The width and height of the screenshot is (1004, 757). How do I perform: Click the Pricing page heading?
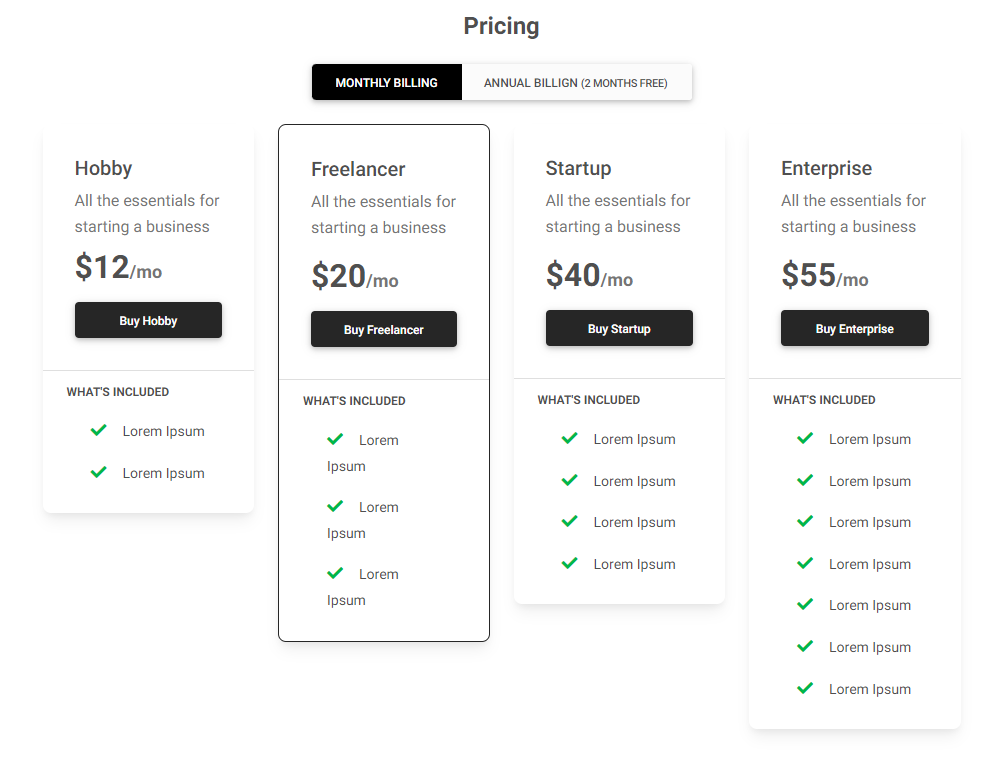[x=501, y=26]
